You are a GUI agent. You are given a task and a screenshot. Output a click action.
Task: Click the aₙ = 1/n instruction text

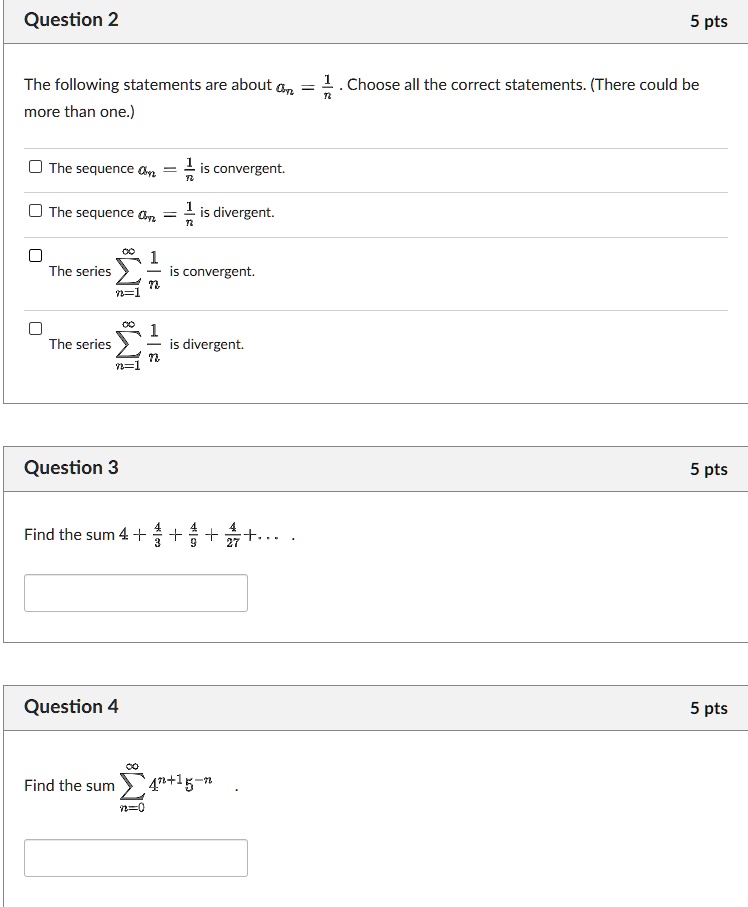(300, 84)
